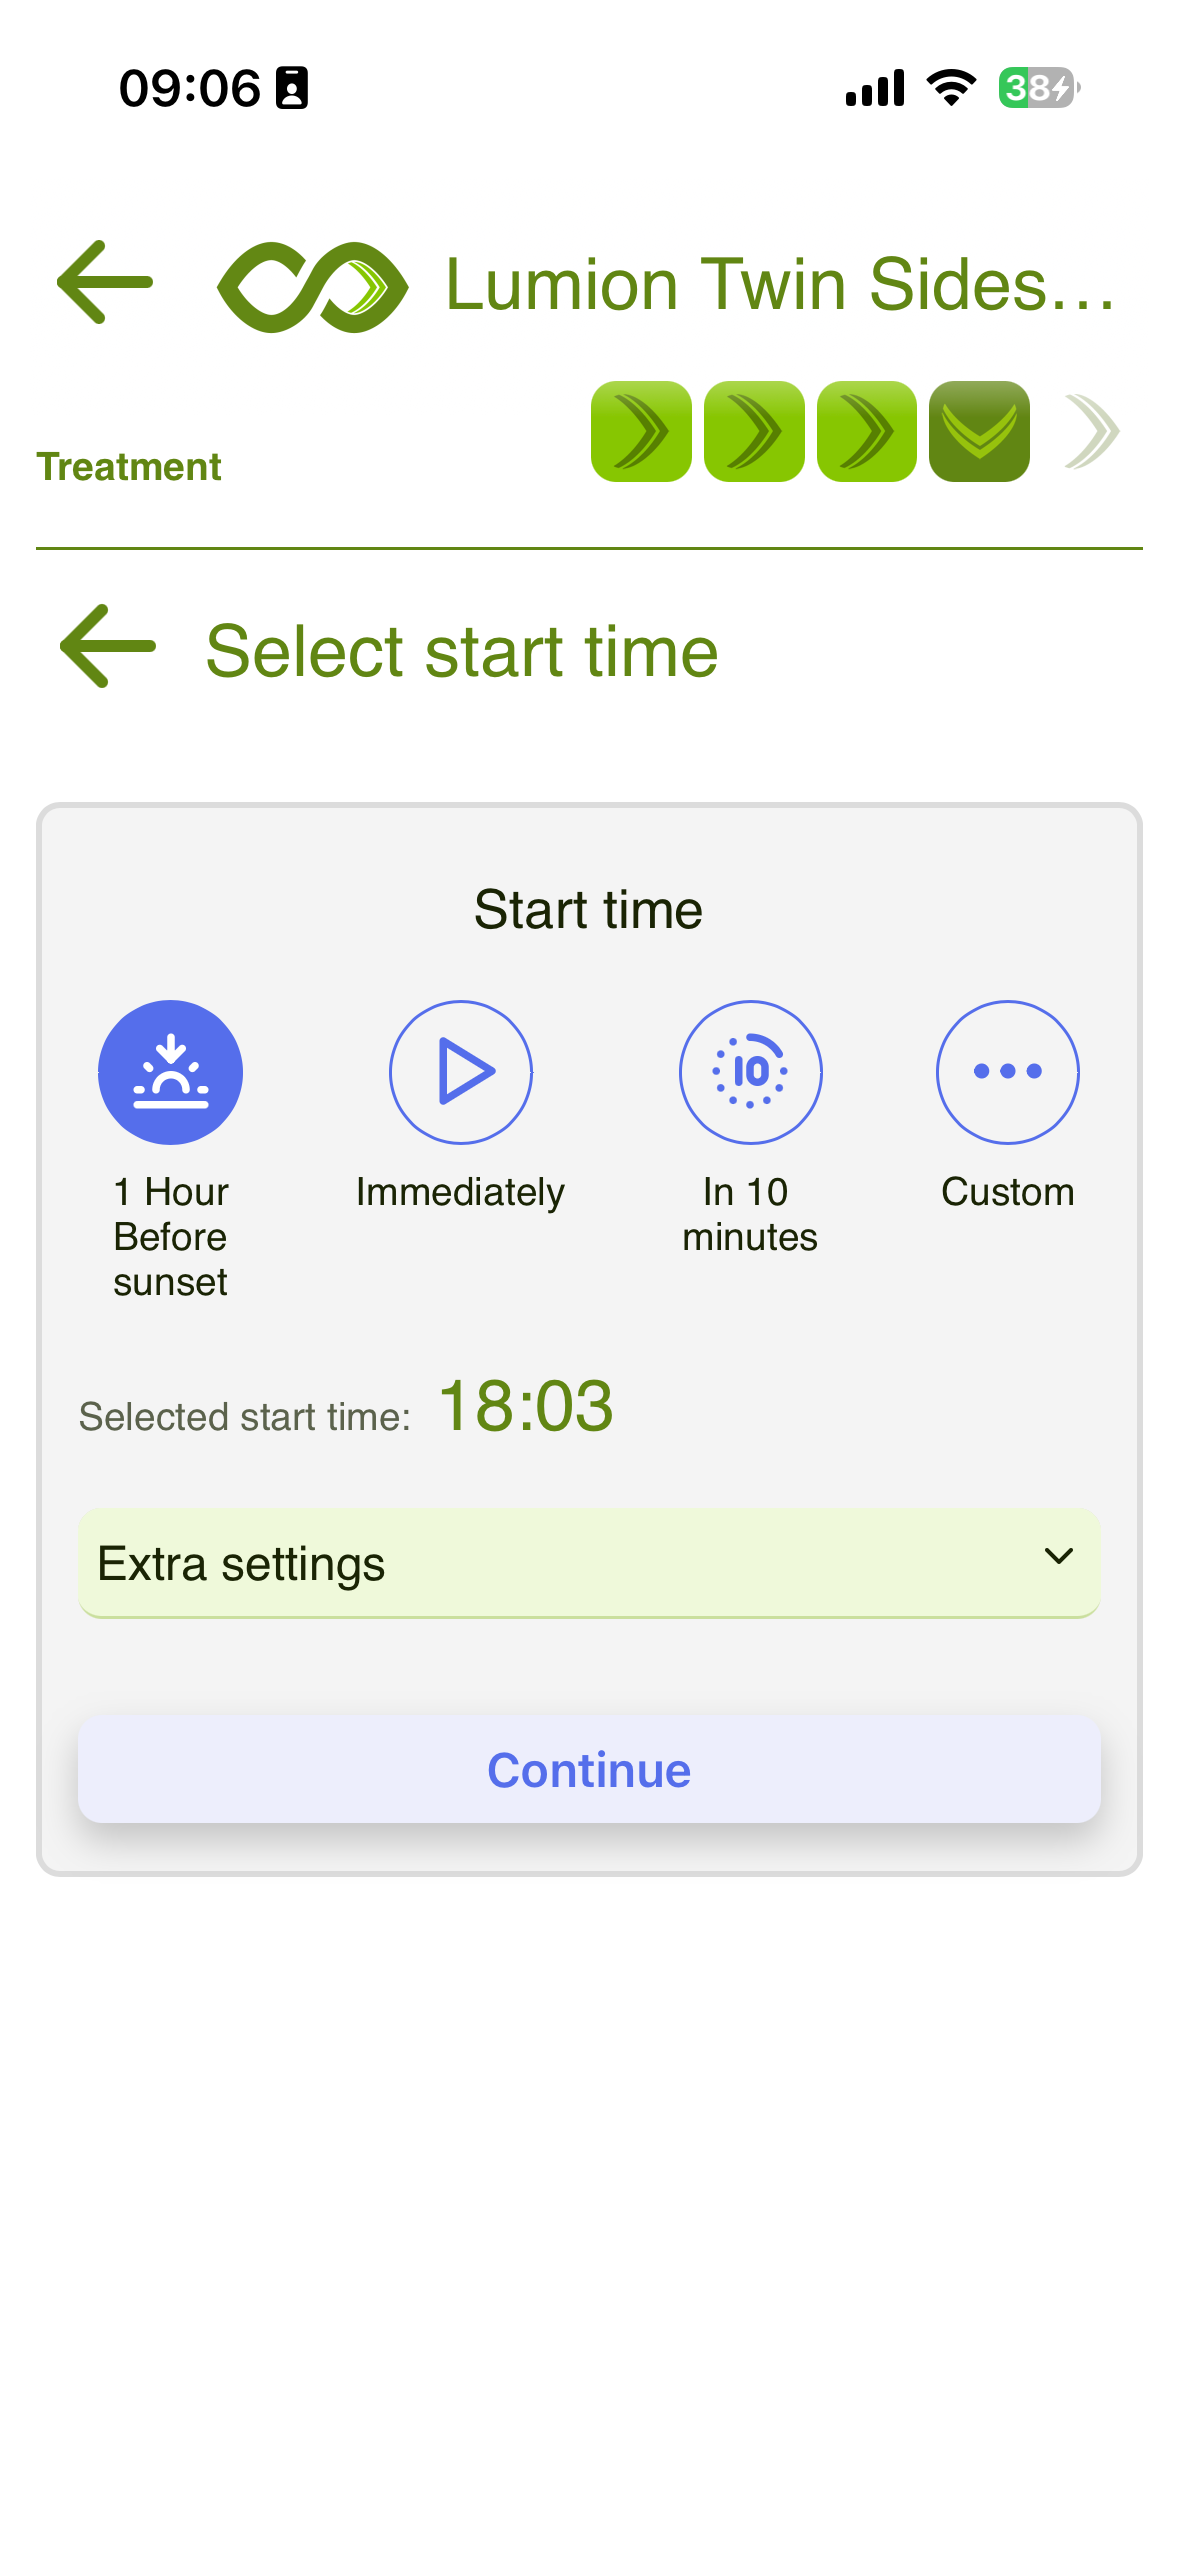Click the Extra settings chevron arrow
The height and width of the screenshot is (2556, 1179).
1059,1556
